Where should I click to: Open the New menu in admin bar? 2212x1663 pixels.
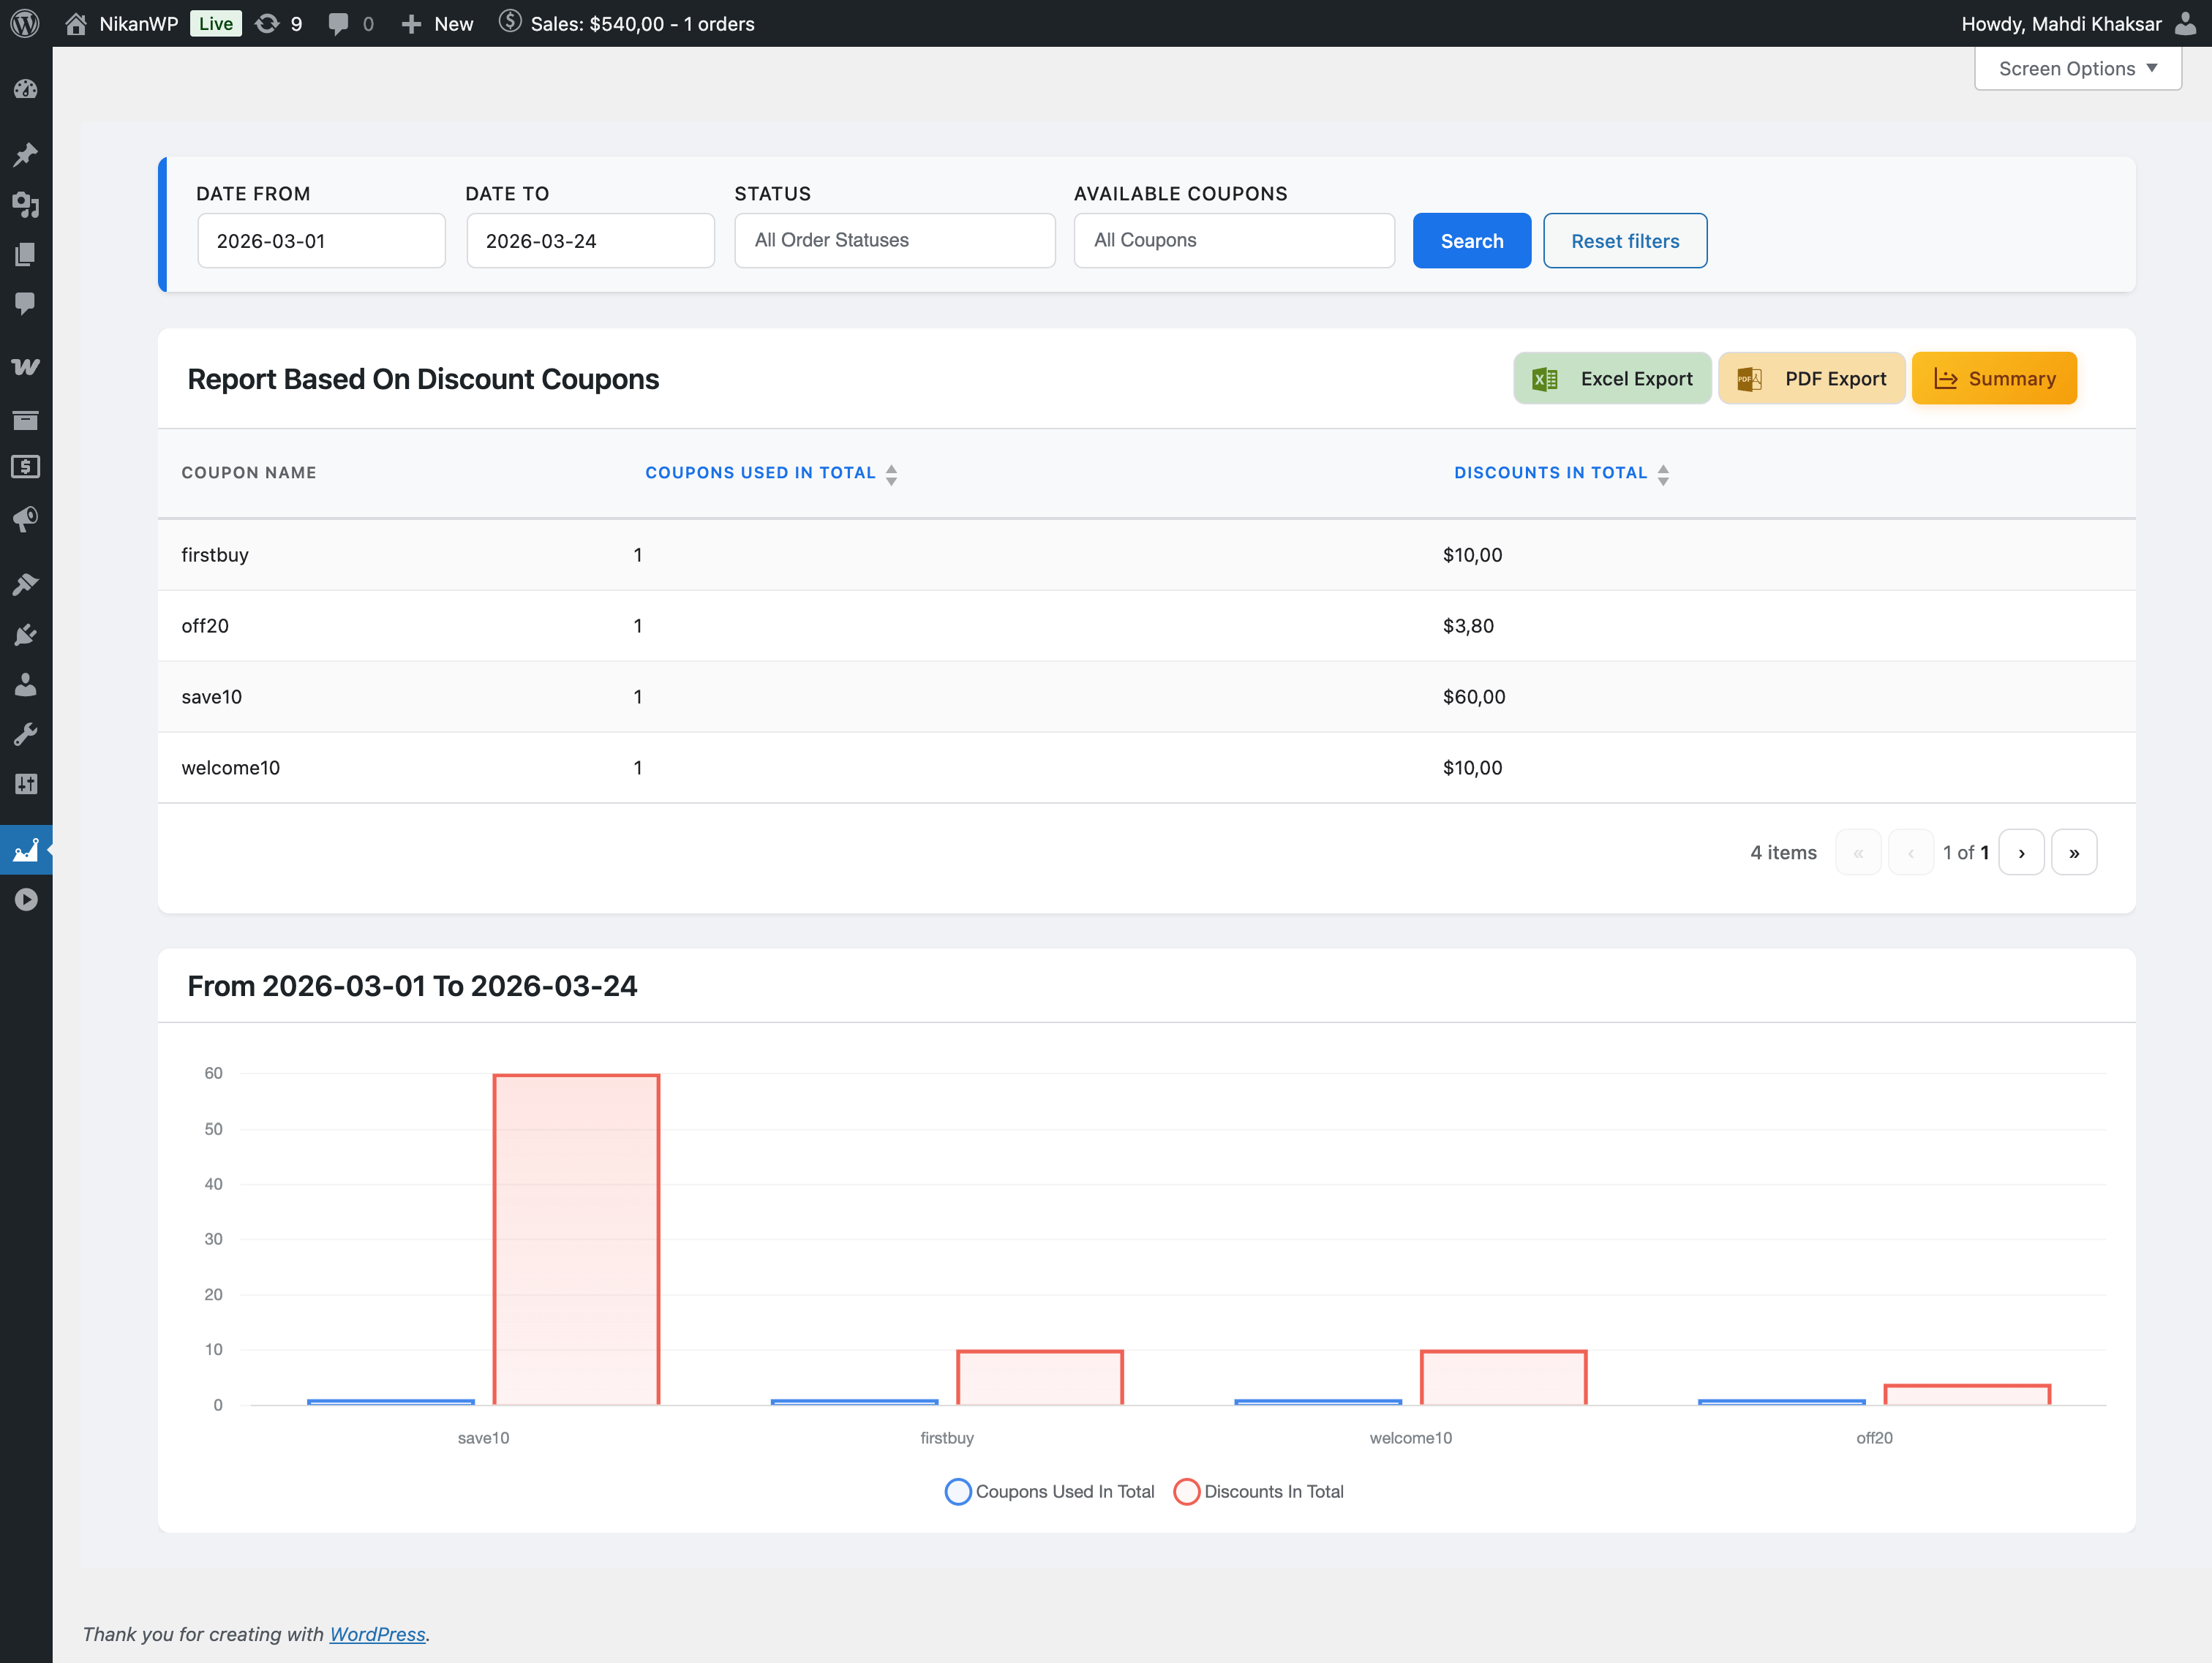click(x=437, y=23)
